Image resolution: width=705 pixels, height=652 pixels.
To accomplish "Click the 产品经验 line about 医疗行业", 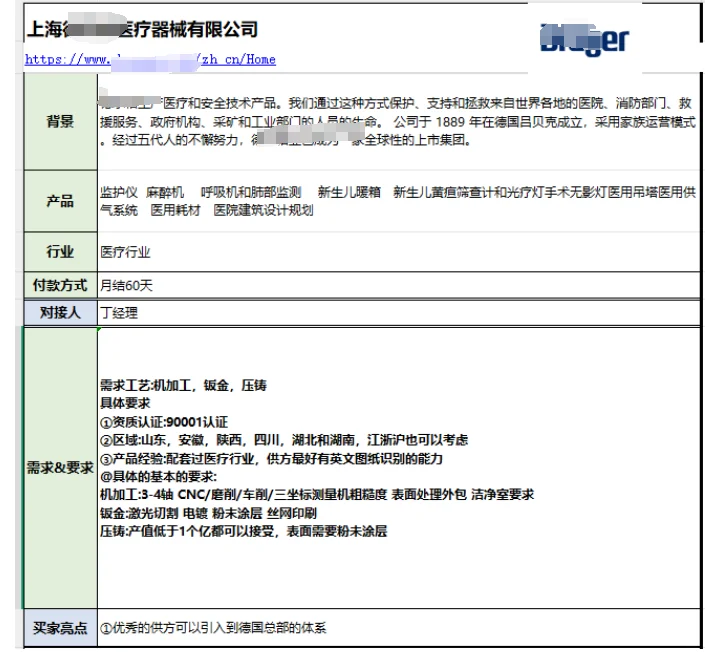I will 272,459.
